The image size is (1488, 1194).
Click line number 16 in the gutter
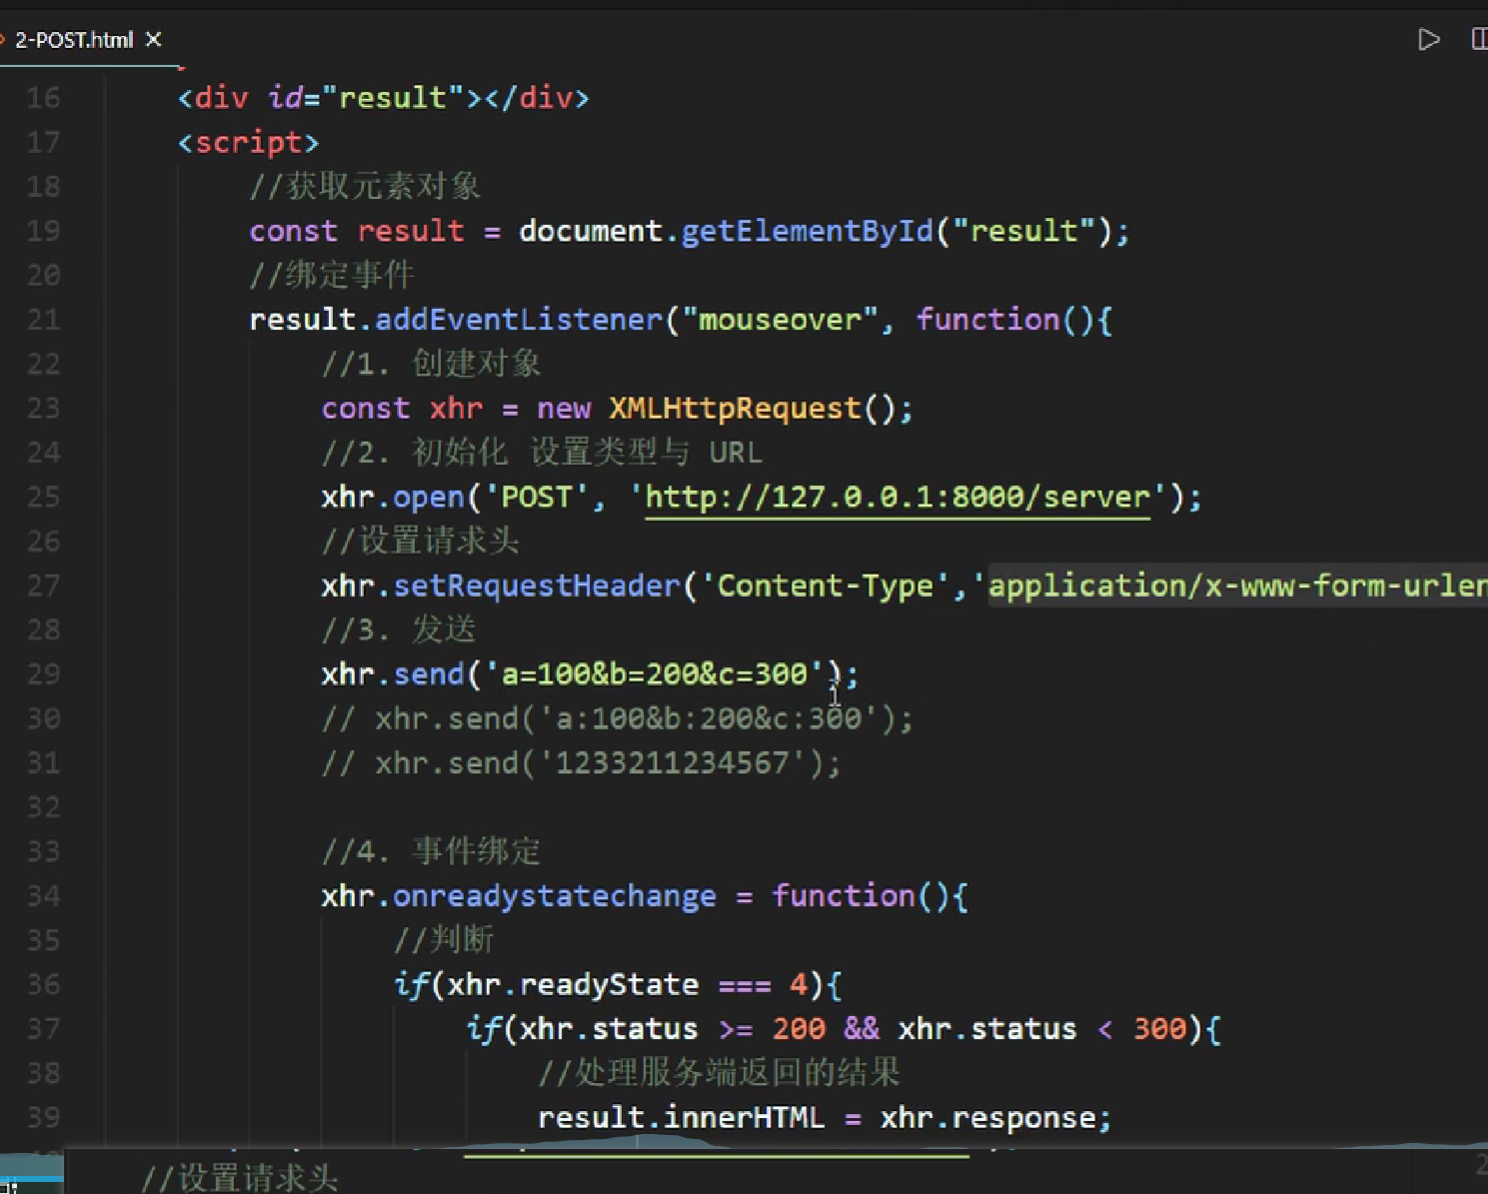43,98
